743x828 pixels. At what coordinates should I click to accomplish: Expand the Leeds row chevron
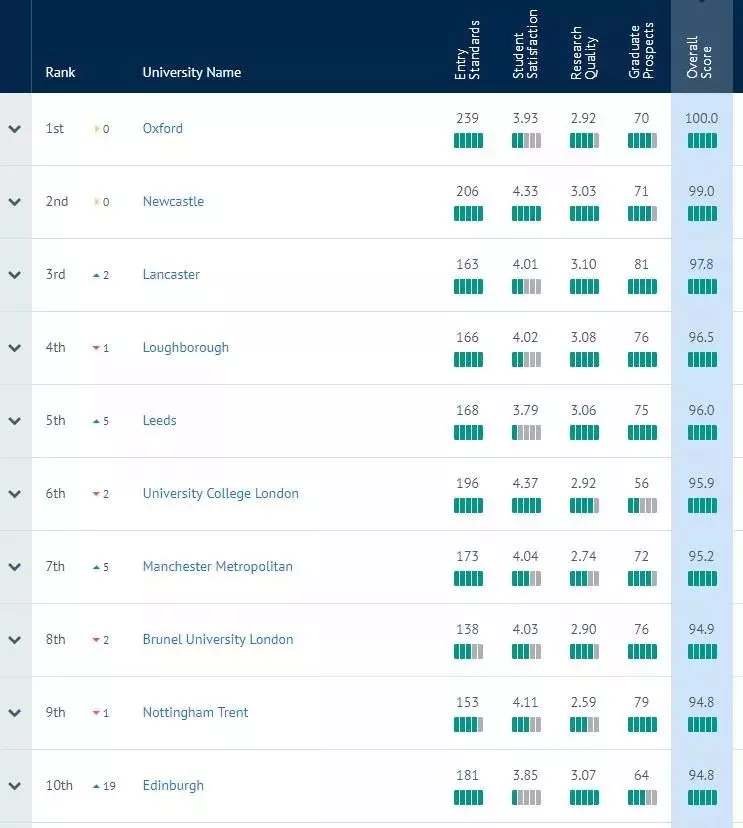coord(15,421)
